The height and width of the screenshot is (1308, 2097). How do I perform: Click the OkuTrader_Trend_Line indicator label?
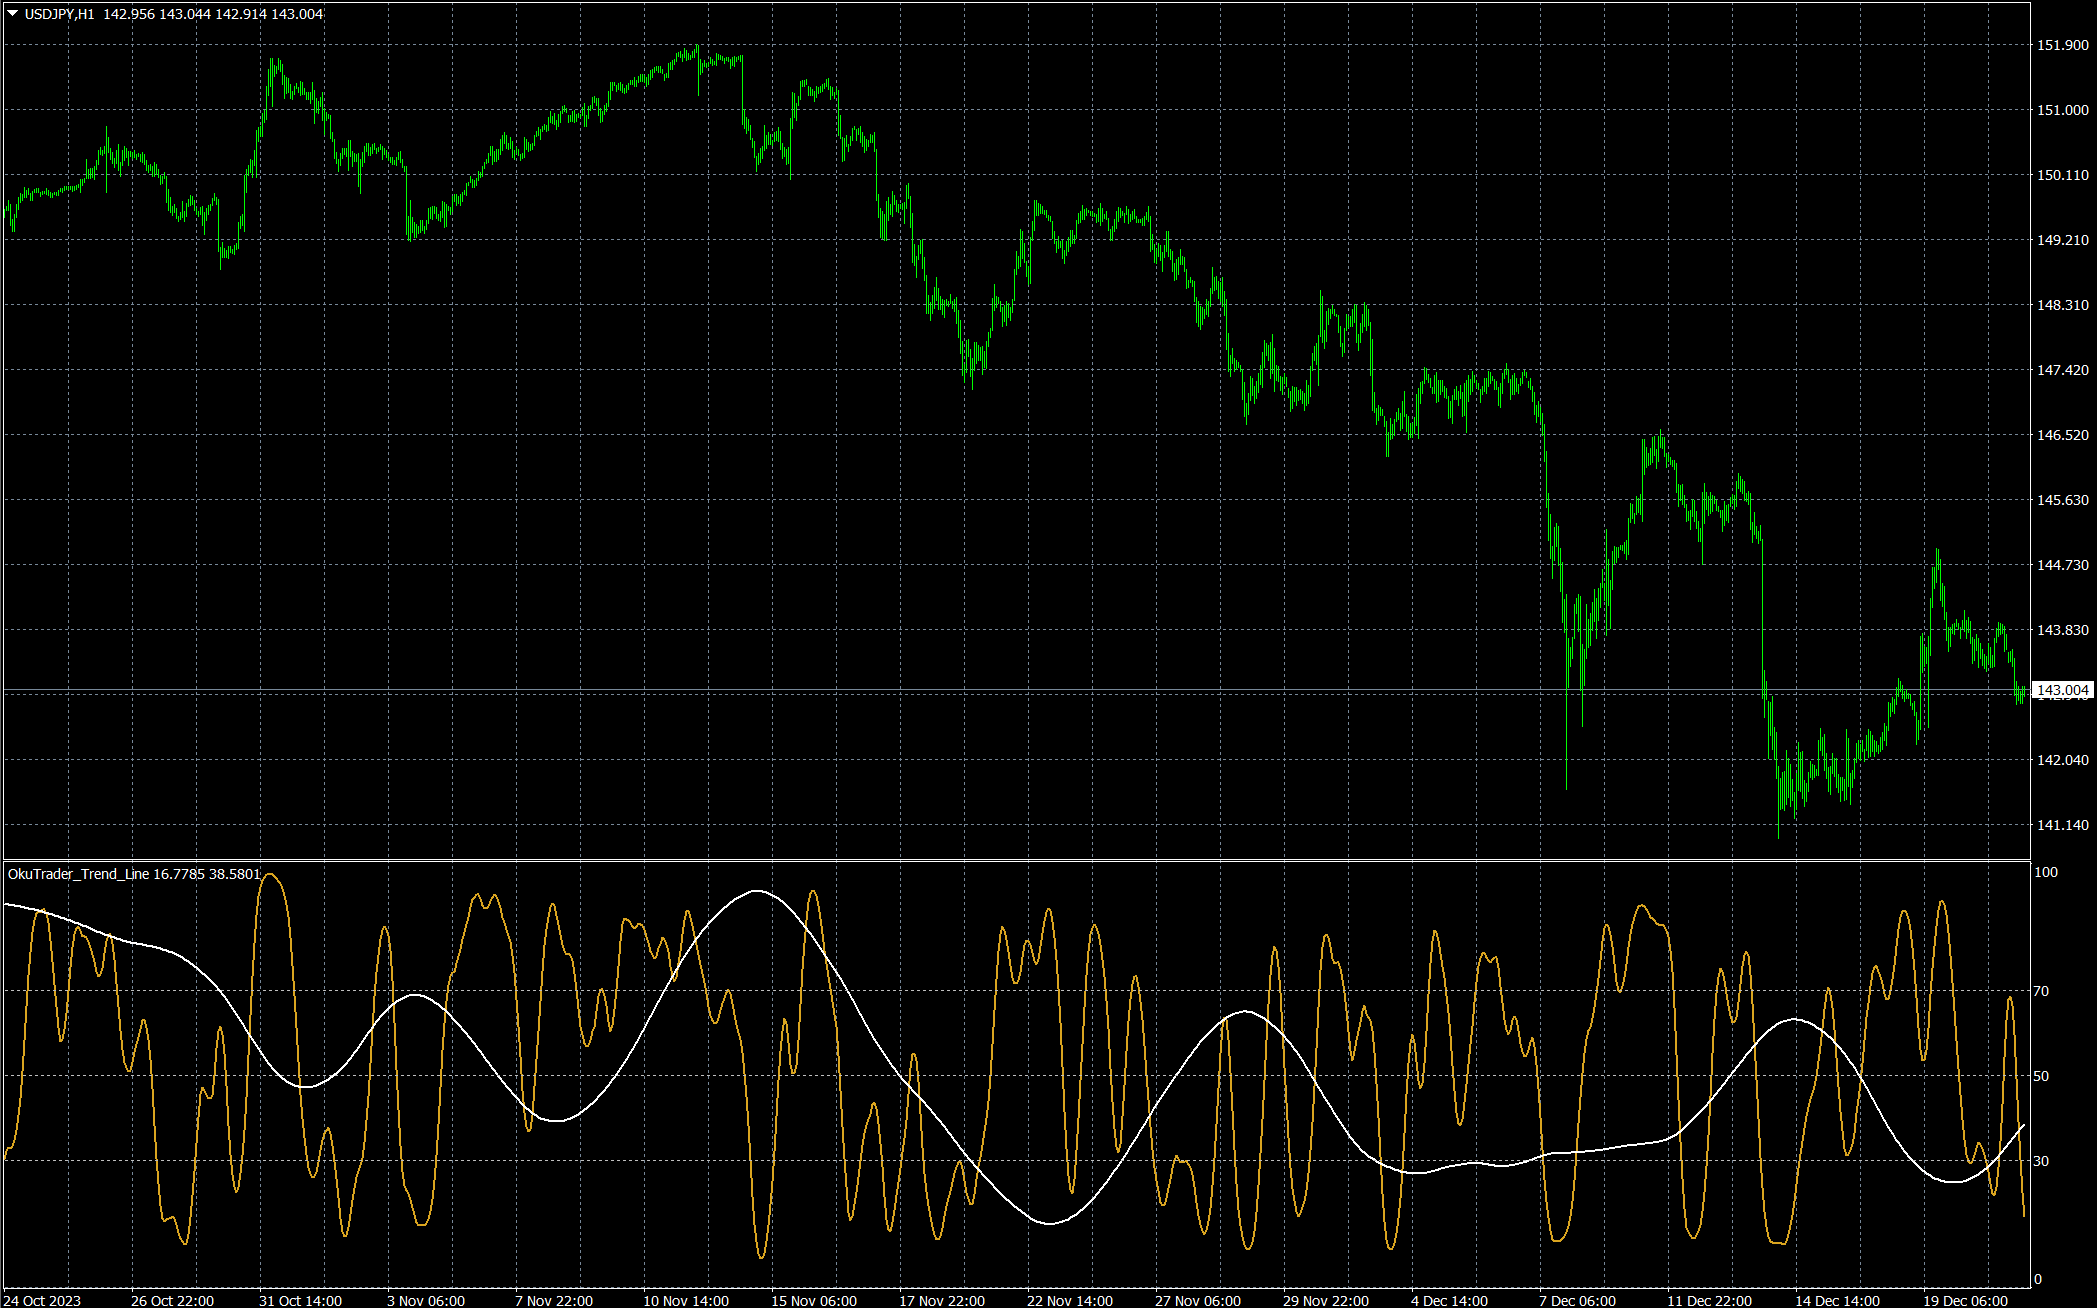pyautogui.click(x=78, y=874)
